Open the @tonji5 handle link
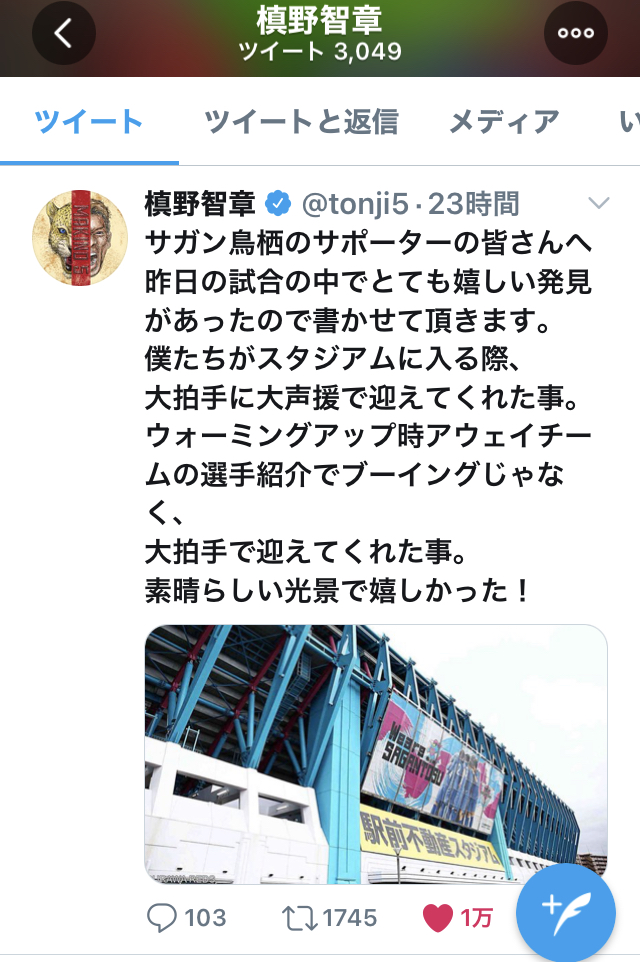The height and width of the screenshot is (962, 640). tap(355, 204)
